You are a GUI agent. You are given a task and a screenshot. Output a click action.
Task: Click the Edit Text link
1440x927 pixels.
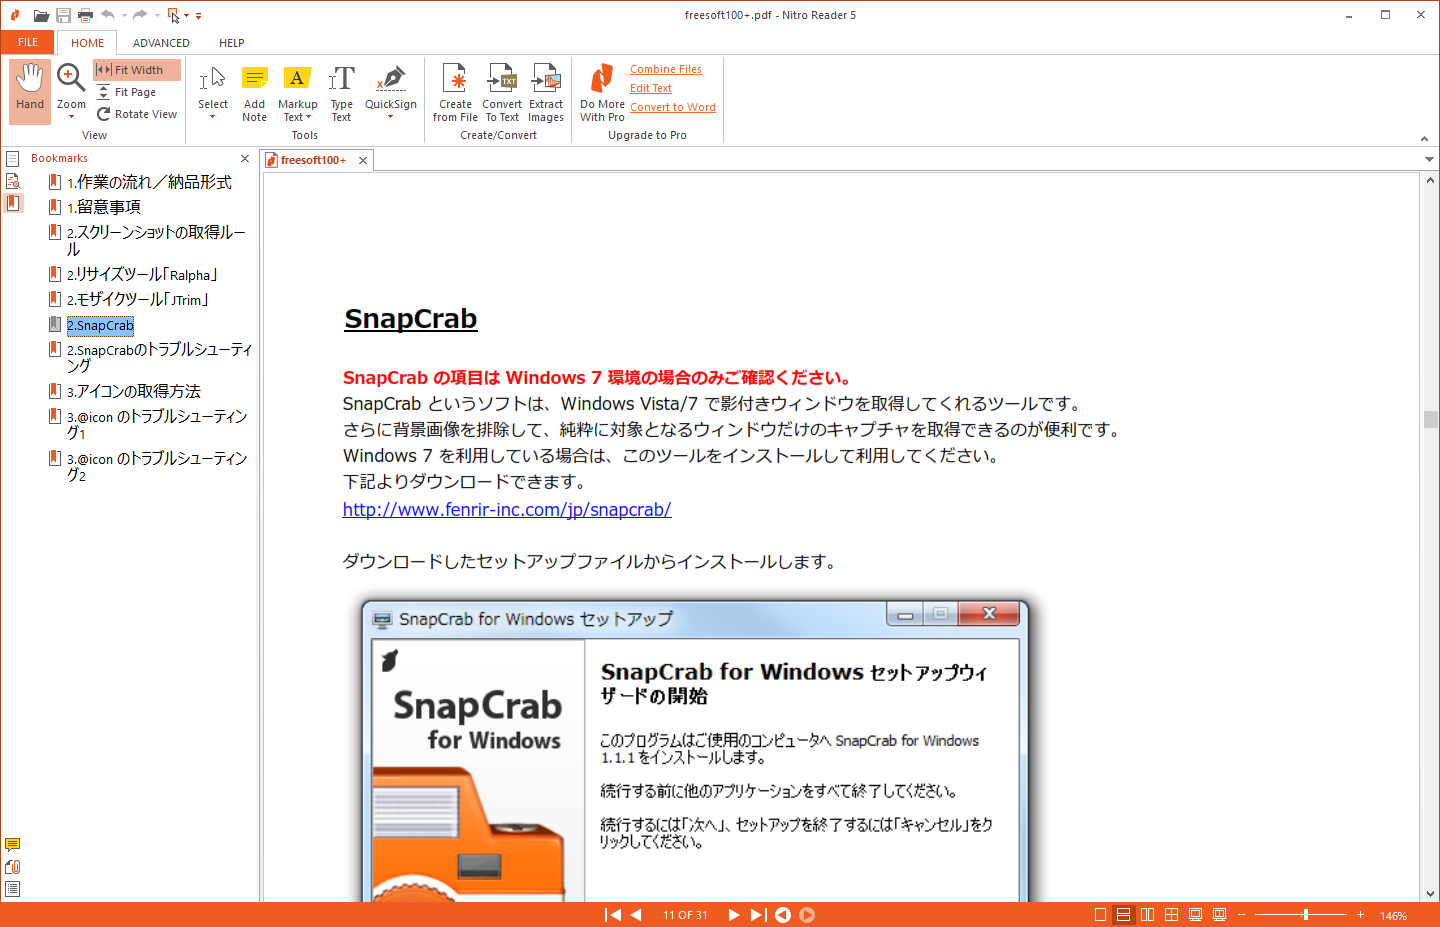click(651, 88)
